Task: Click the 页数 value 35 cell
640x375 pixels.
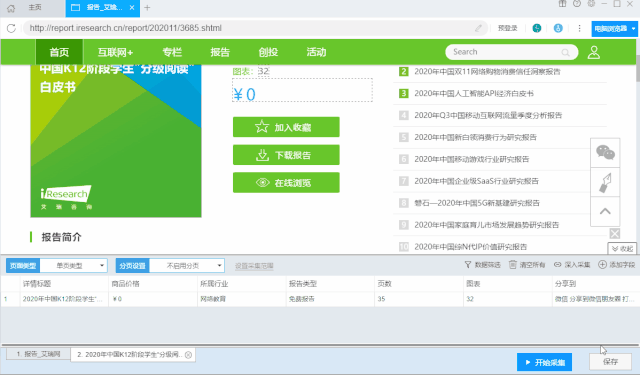Action: (x=419, y=299)
